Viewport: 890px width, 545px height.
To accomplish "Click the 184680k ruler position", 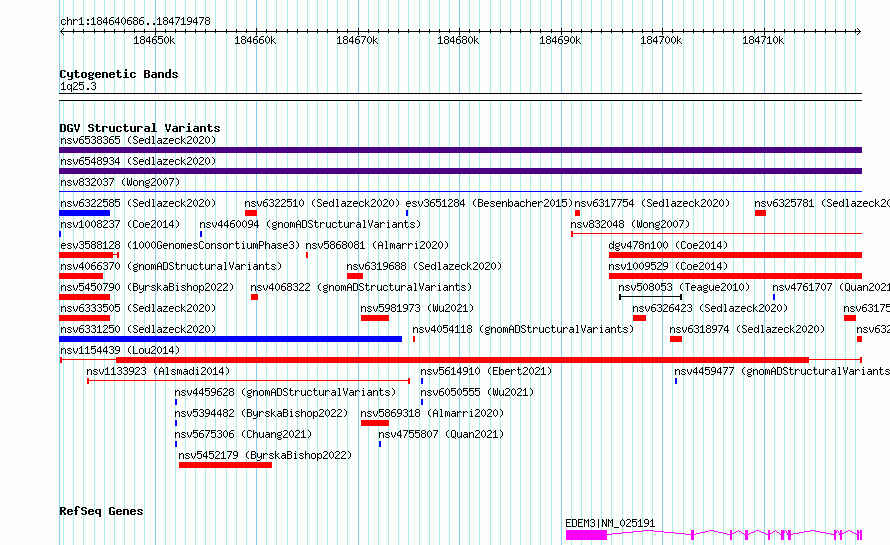I will [458, 40].
